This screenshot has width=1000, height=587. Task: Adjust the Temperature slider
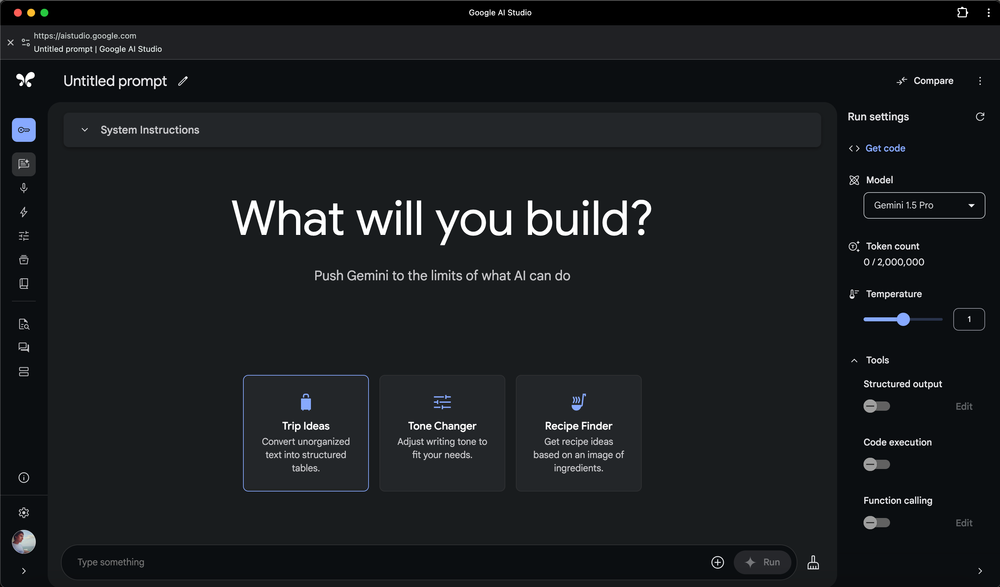pyautogui.click(x=903, y=319)
